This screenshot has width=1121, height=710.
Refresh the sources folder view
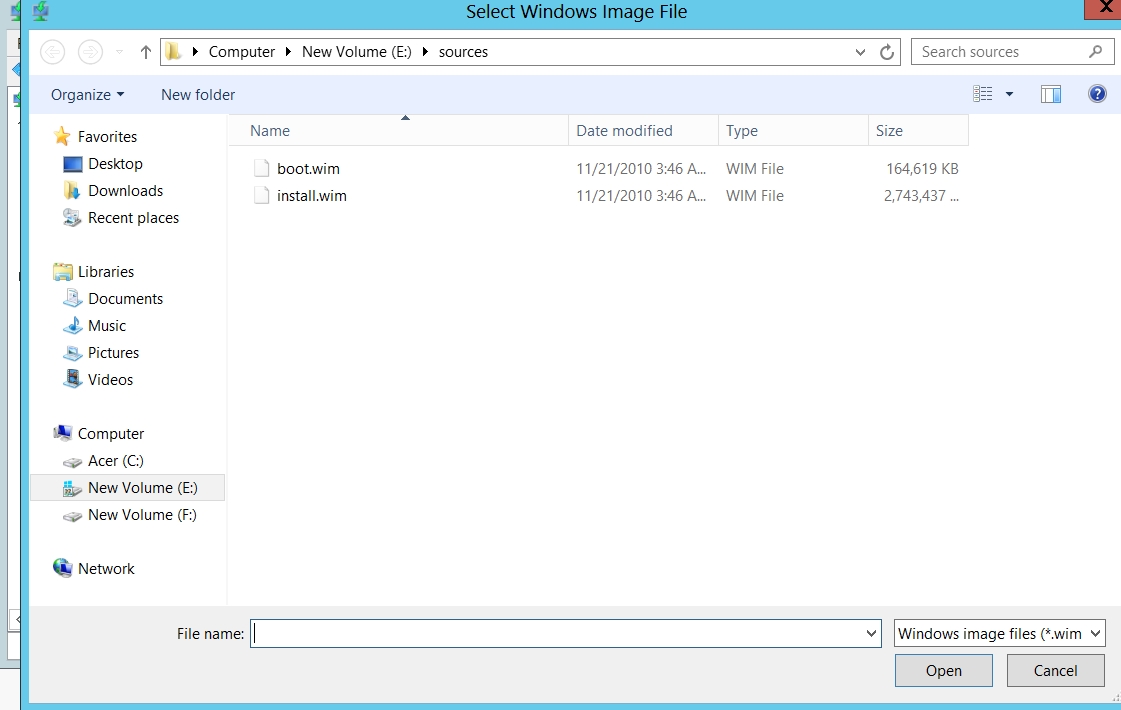click(887, 51)
